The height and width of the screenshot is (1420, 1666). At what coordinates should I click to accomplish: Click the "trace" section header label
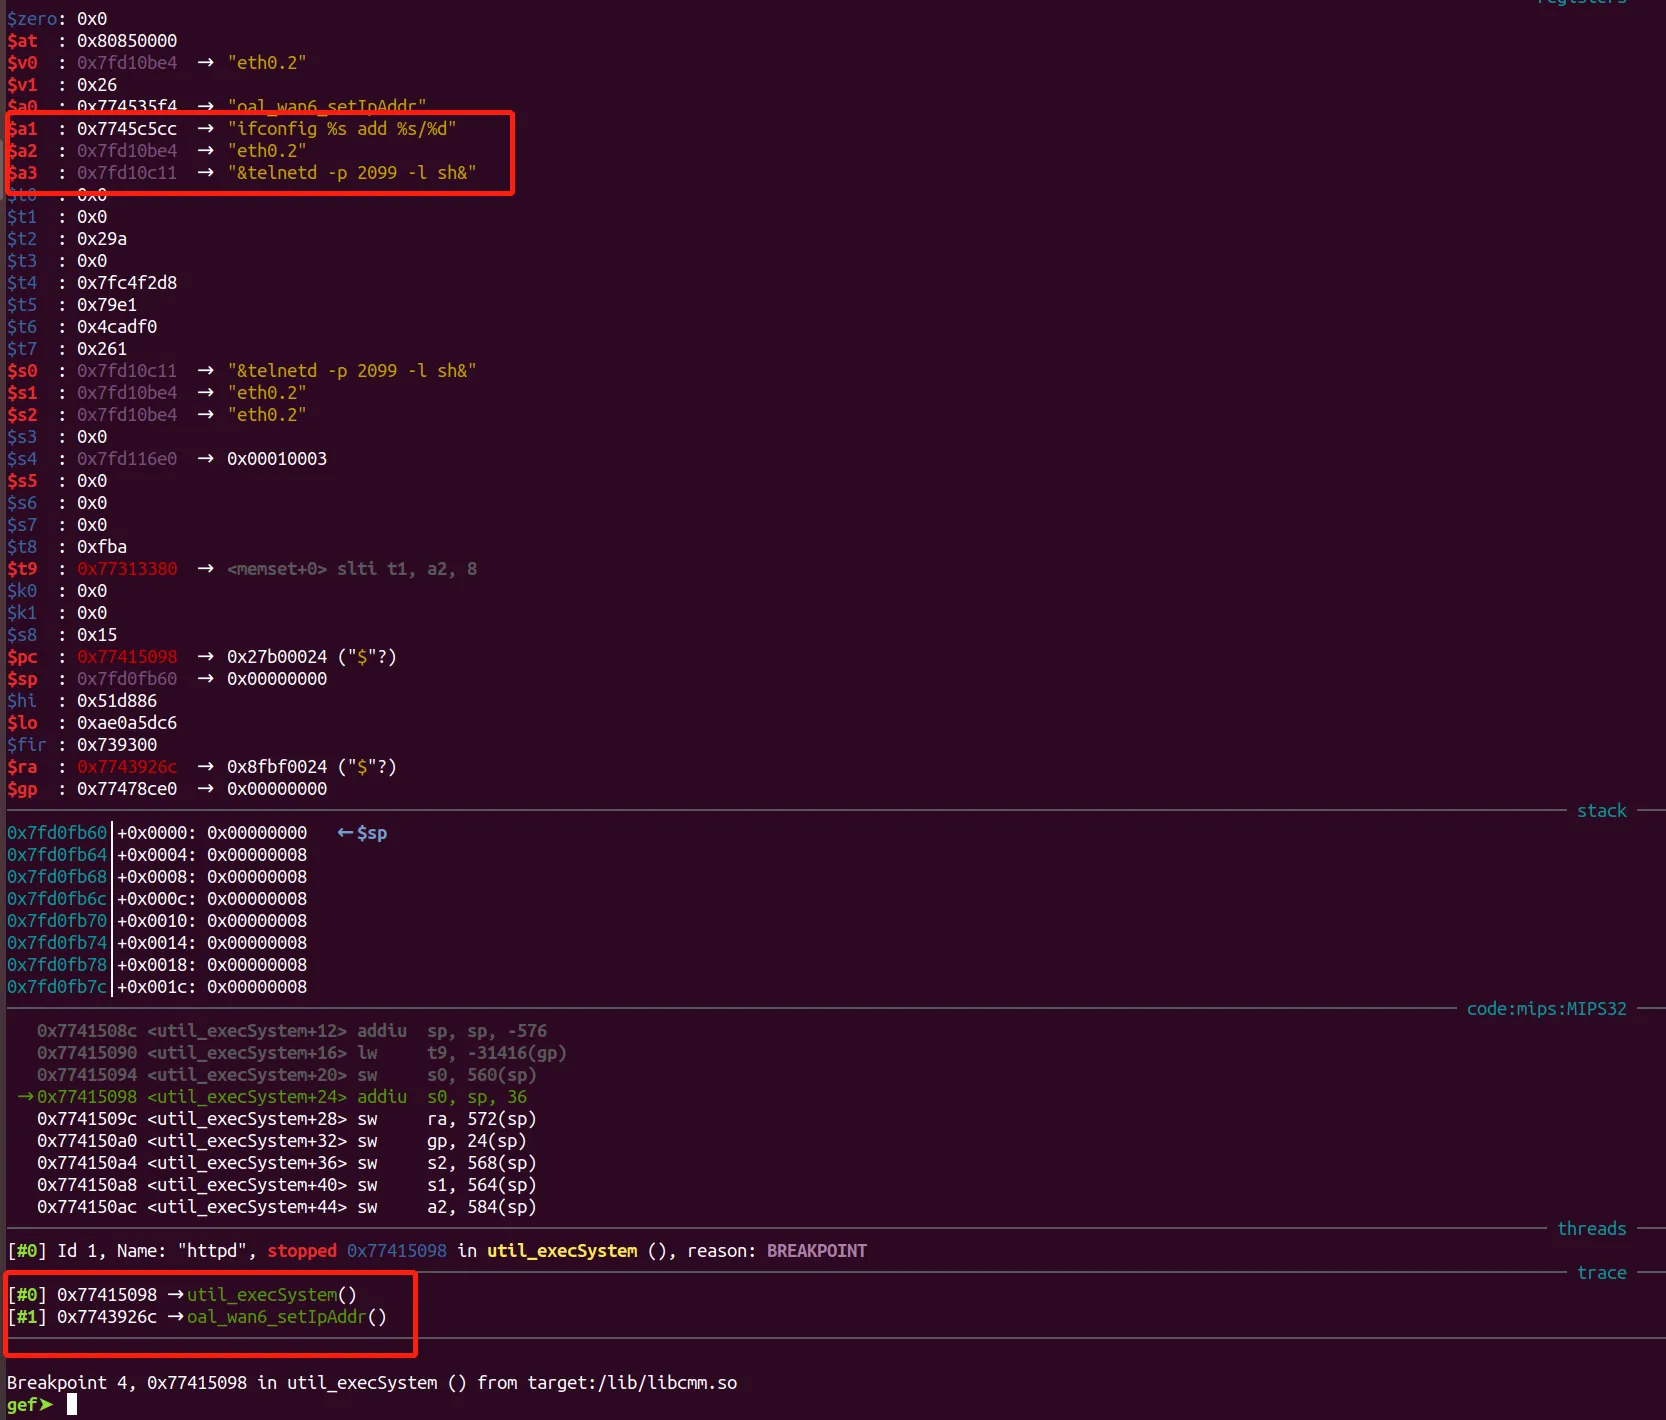tap(1601, 1273)
